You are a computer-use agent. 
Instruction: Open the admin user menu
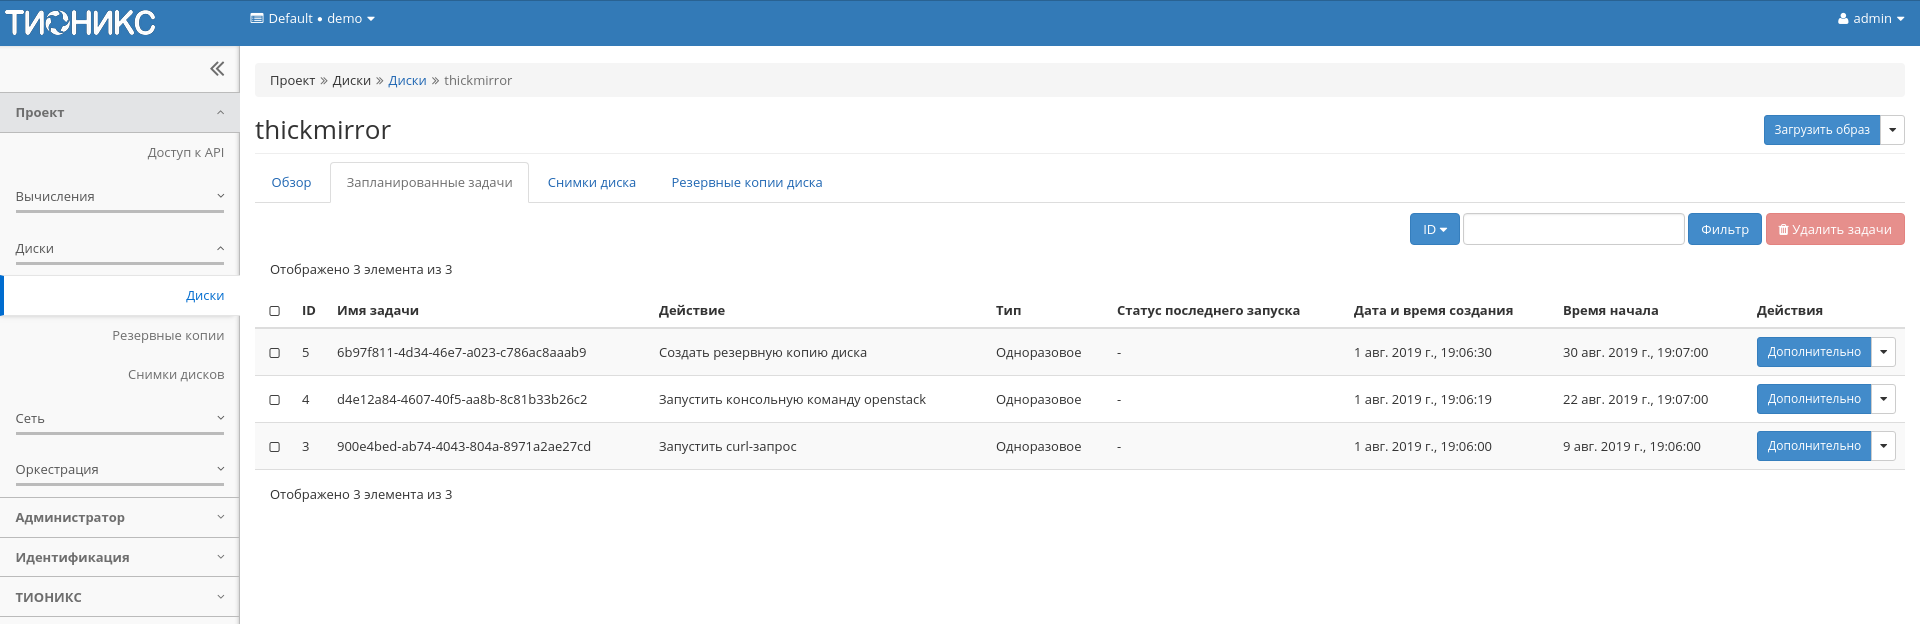click(1870, 19)
